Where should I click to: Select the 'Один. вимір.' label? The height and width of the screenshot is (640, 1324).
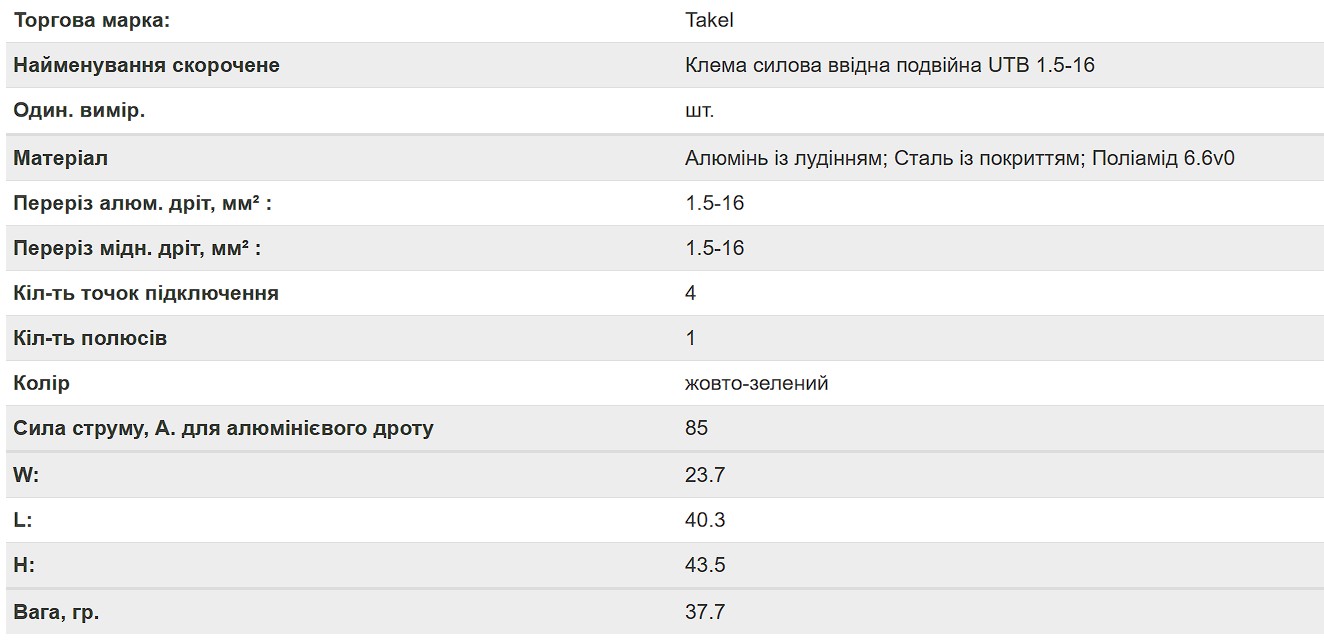click(79, 110)
